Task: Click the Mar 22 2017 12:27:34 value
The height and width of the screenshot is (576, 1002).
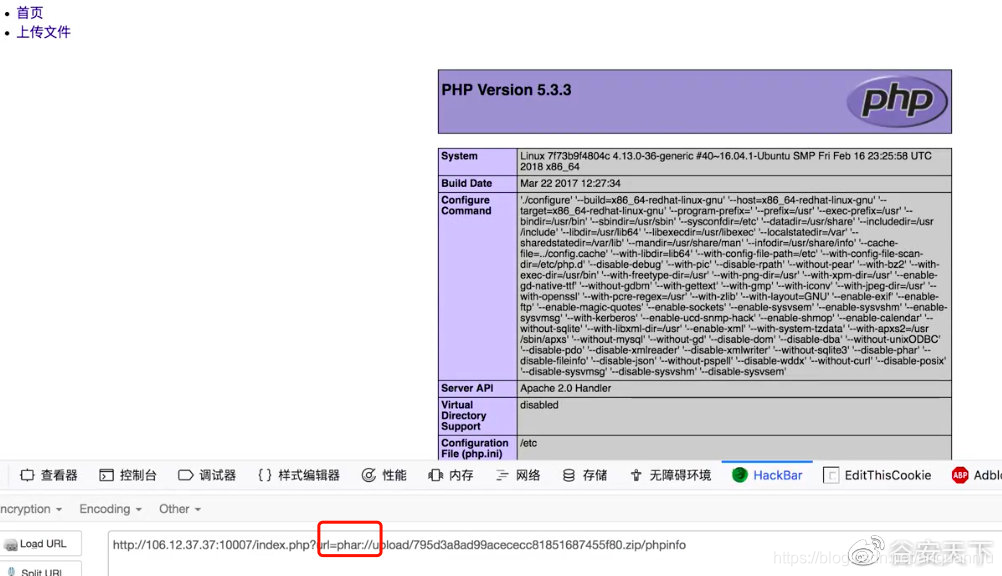Action: (x=570, y=183)
